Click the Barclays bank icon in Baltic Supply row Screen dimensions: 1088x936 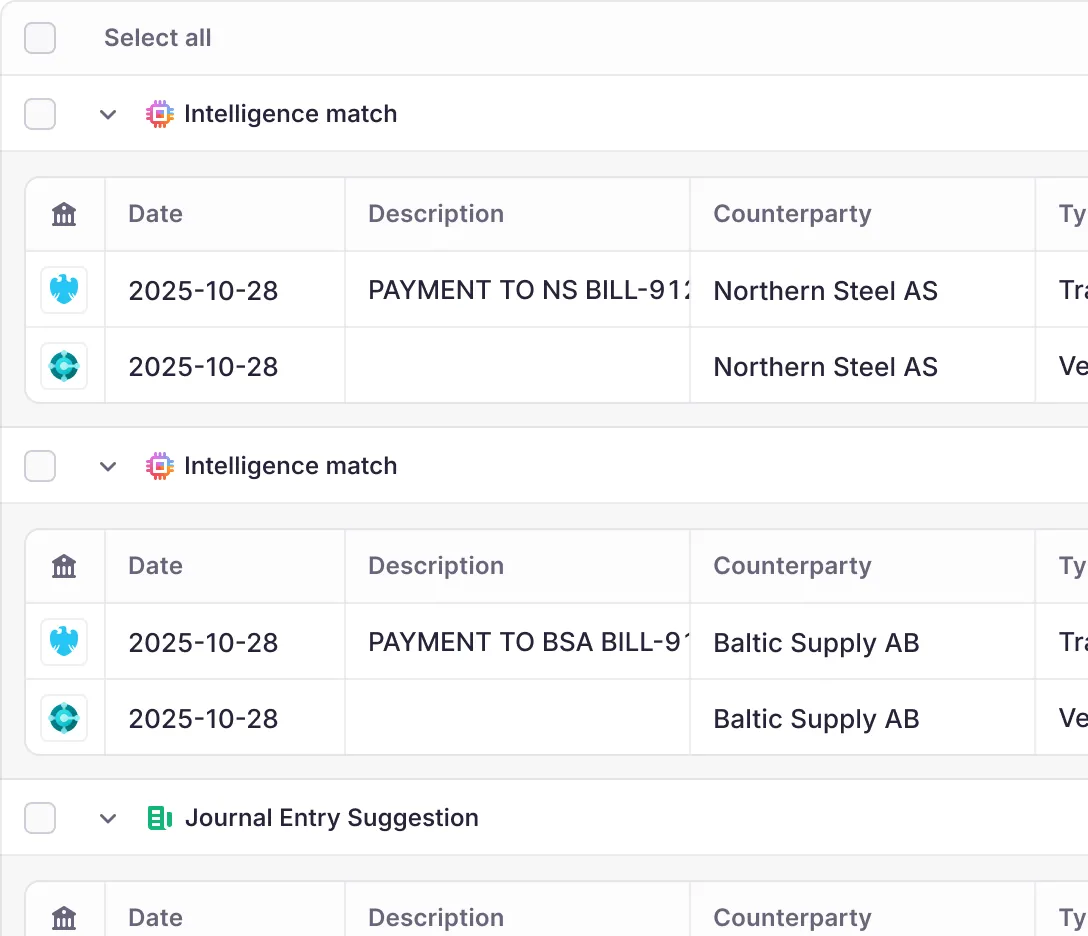coord(64,642)
